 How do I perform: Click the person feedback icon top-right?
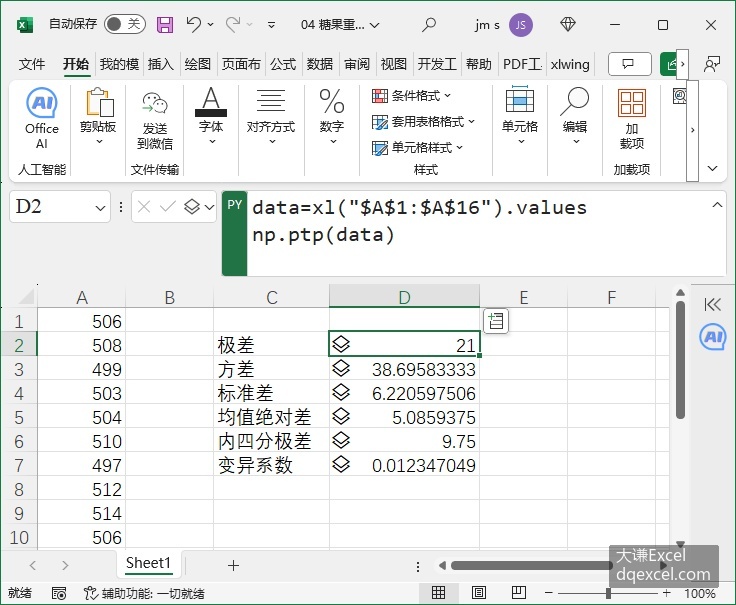712,64
